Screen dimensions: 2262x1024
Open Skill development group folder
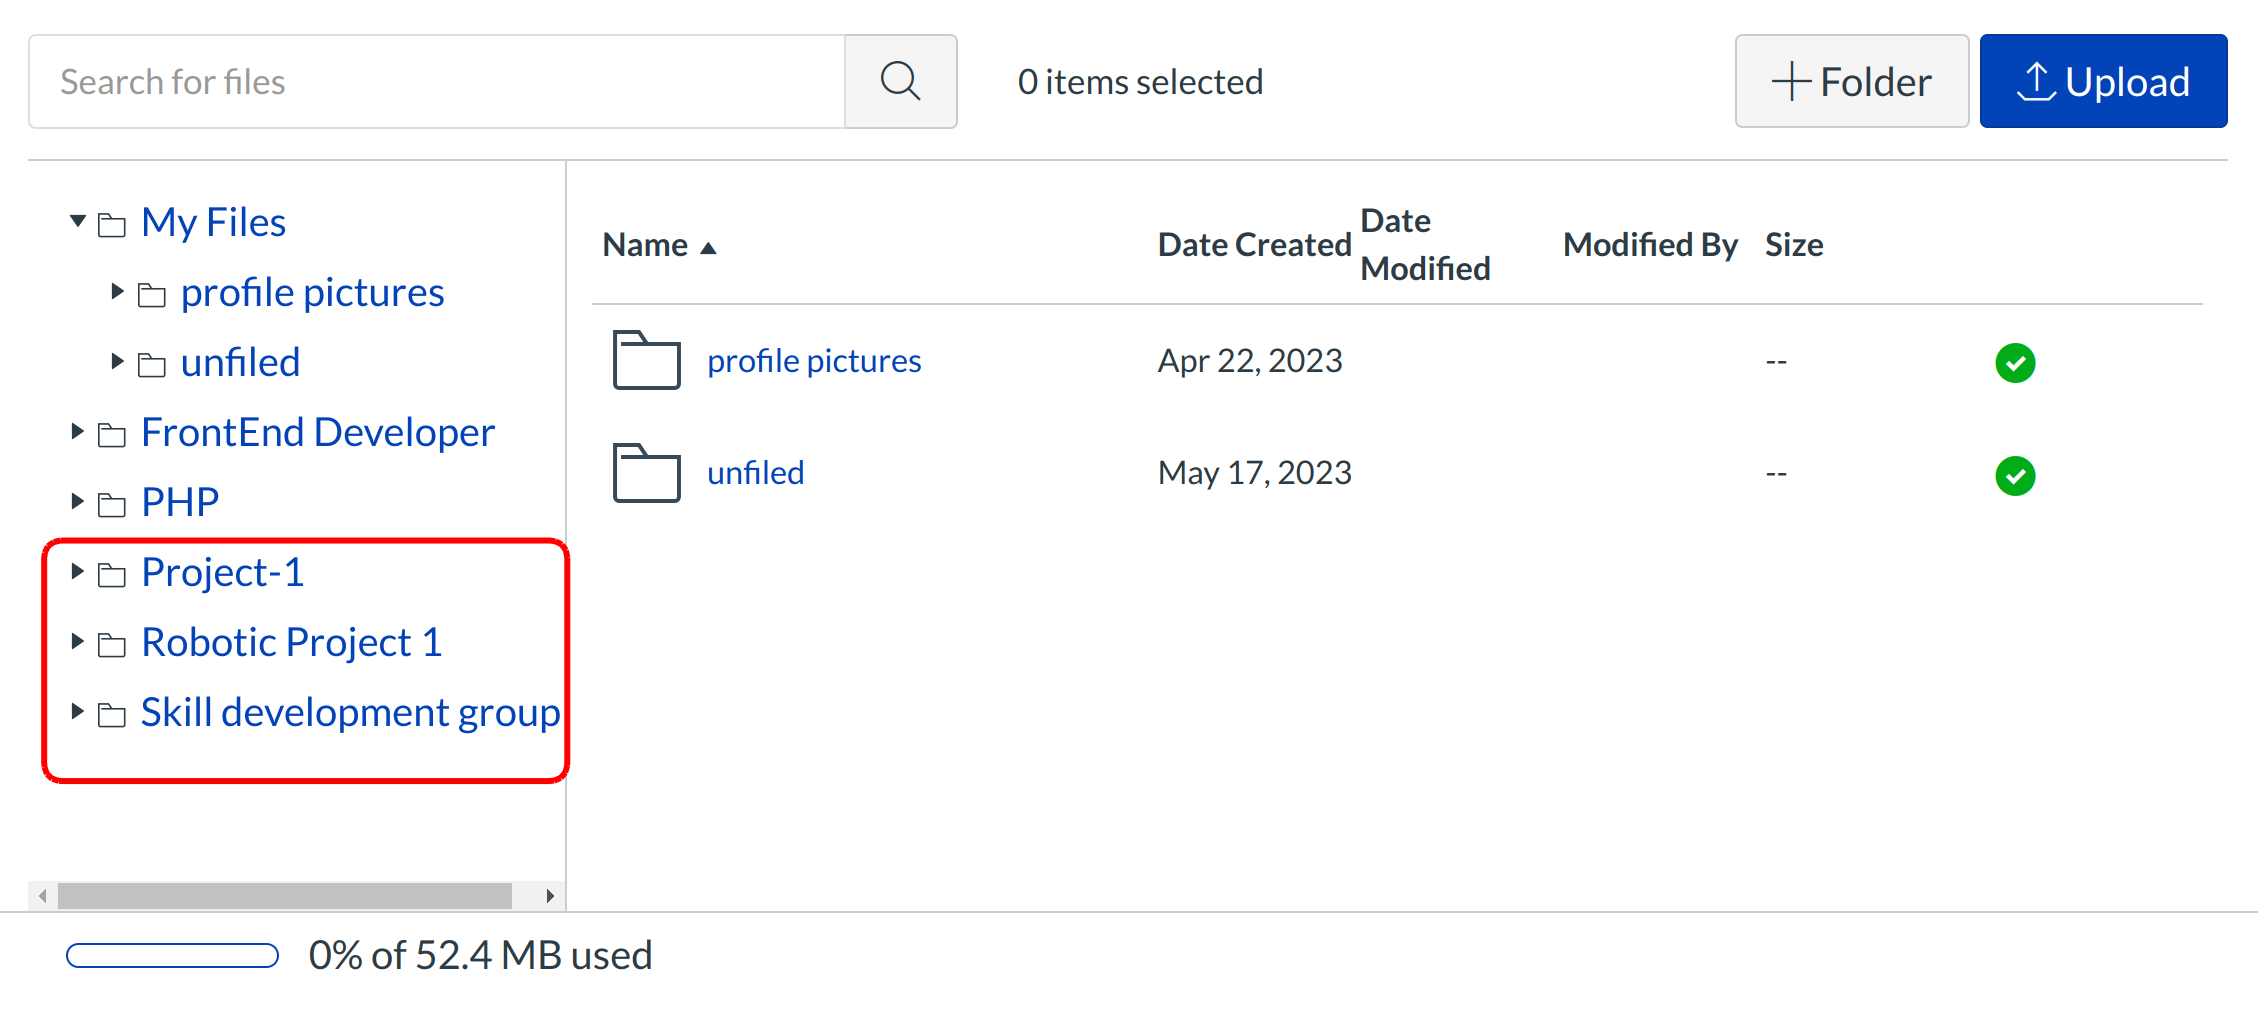point(350,713)
